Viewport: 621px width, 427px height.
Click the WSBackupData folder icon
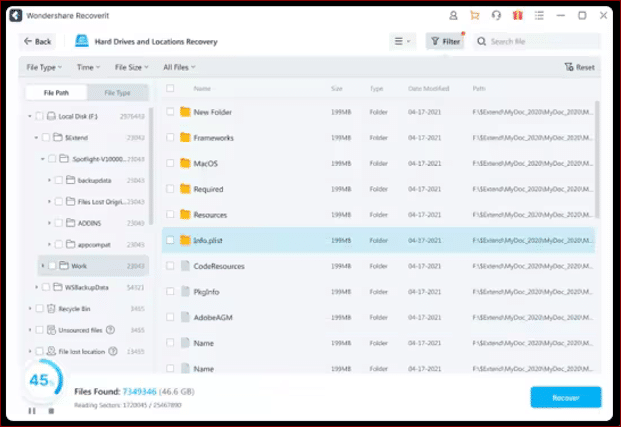point(58,287)
